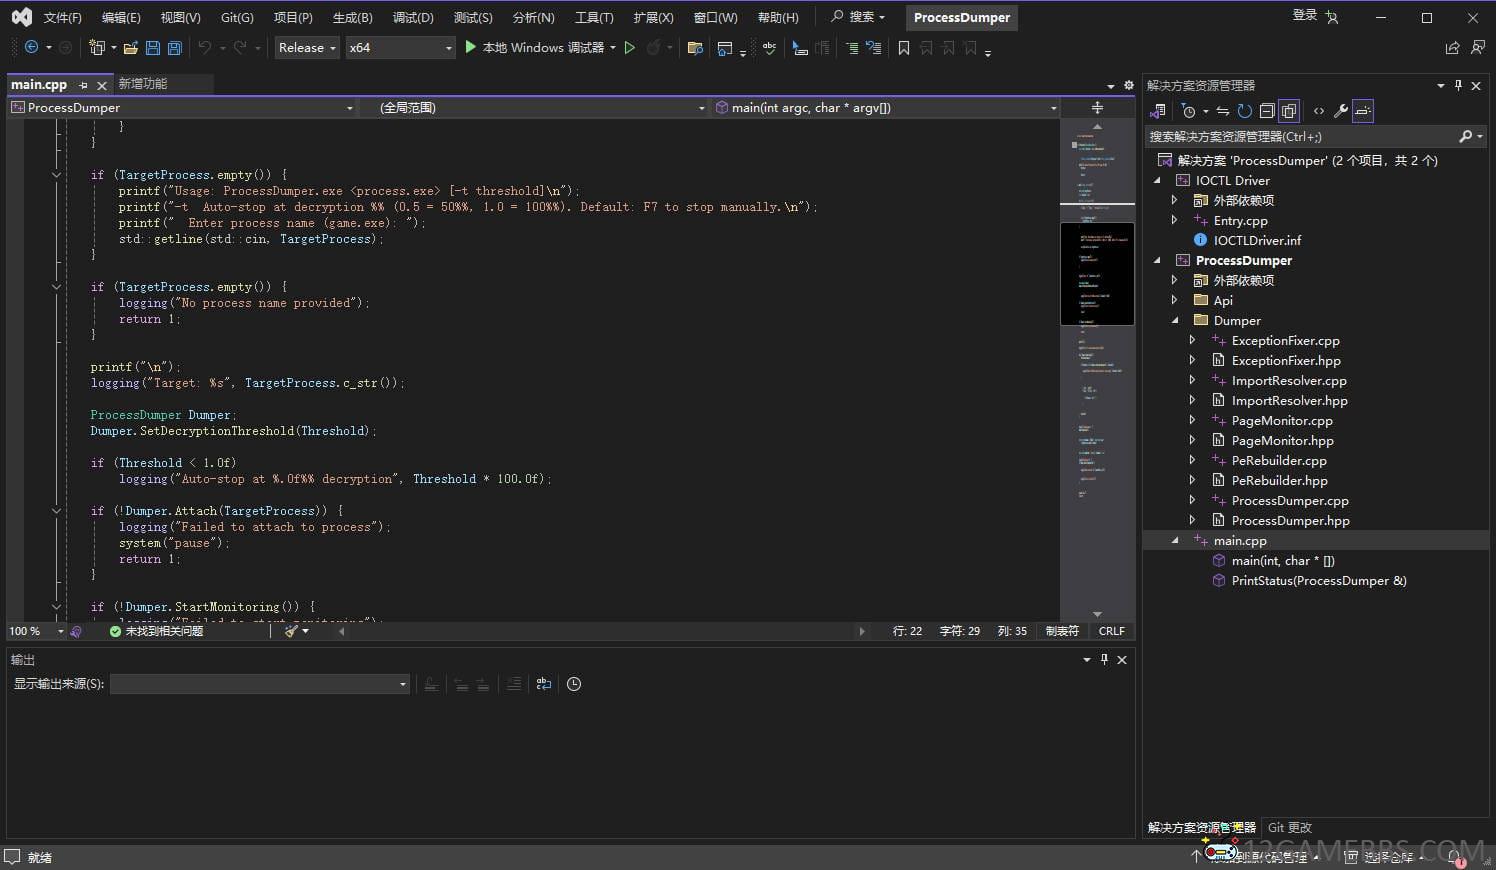Viewport: 1496px width, 870px height.
Task: Click the Save All toolbar icon
Action: click(x=175, y=48)
